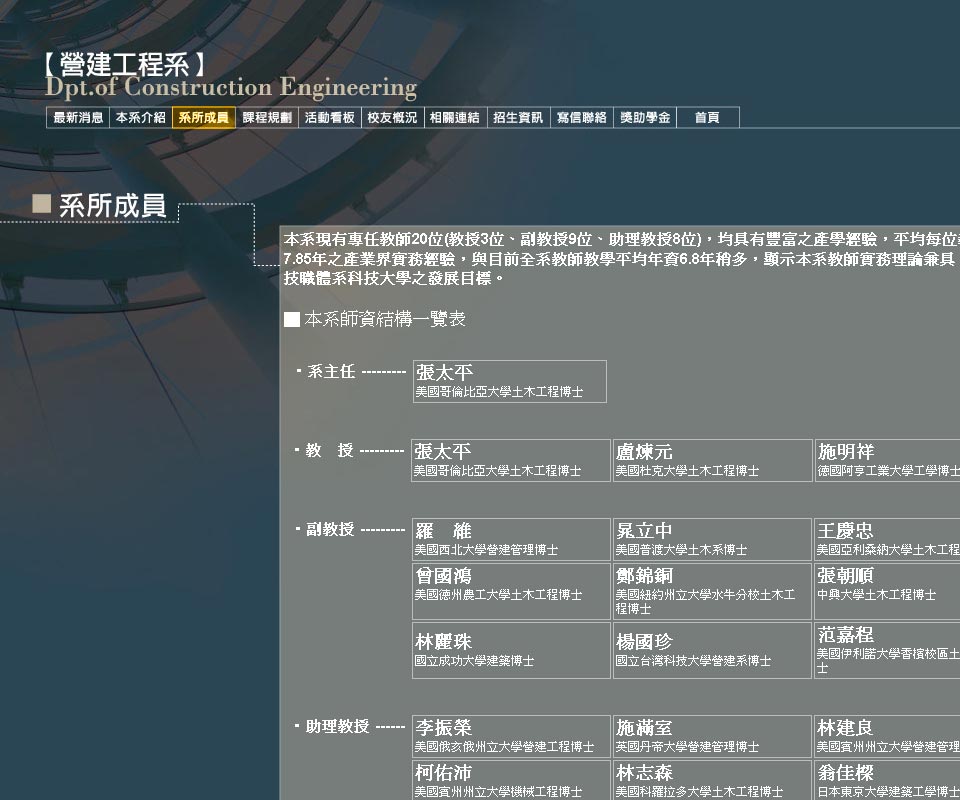Open the 活動看板 tab
Viewport: 960px width, 800px height.
pyautogui.click(x=330, y=118)
